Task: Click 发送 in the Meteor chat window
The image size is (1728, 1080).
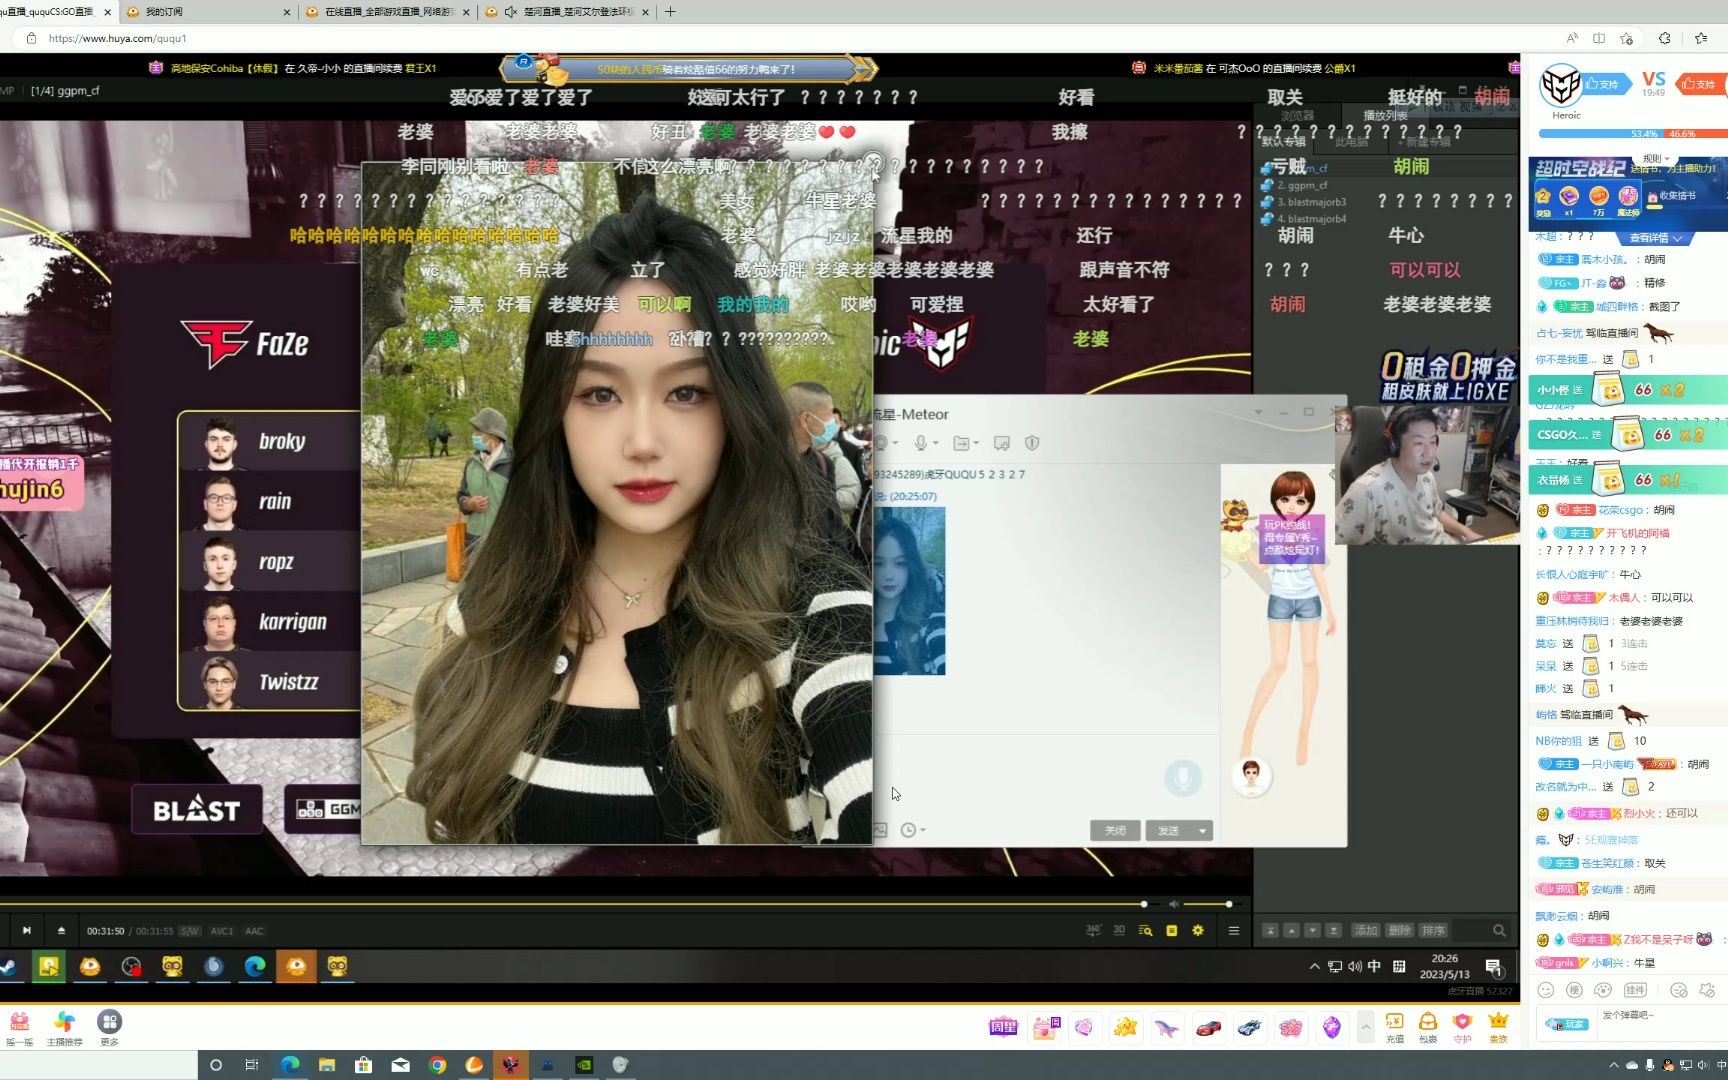Action: tap(1168, 830)
